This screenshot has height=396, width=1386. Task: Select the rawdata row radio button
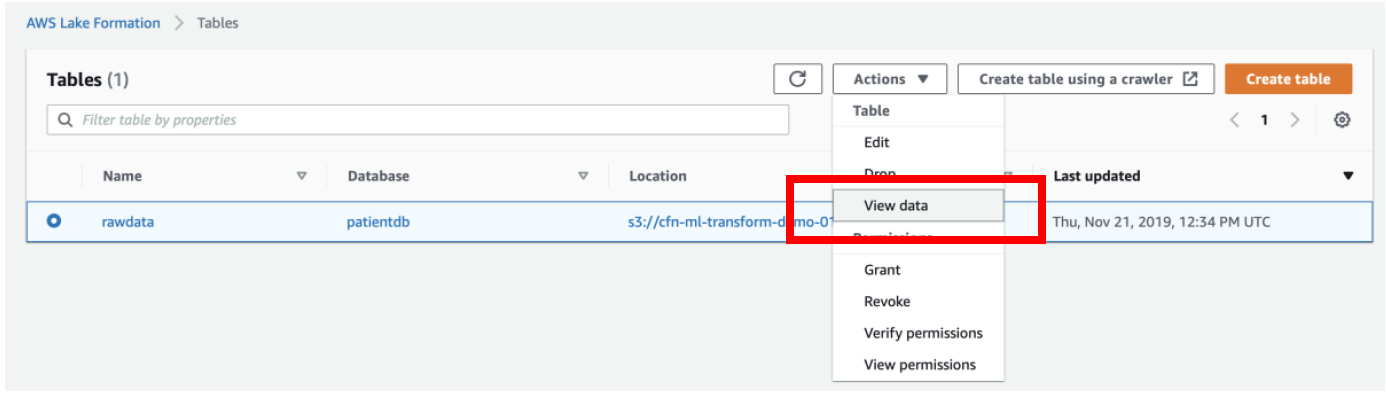point(54,221)
